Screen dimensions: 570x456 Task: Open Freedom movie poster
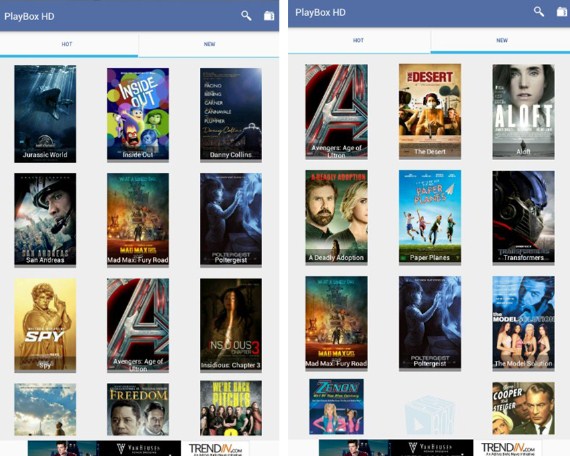(138, 409)
